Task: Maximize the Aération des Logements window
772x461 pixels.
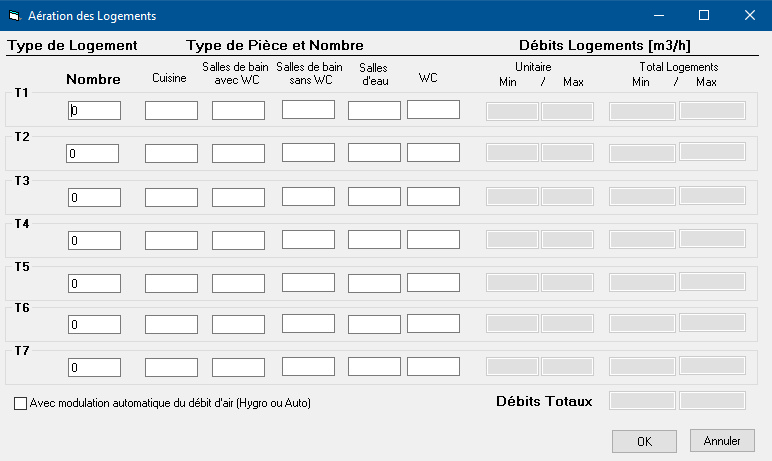Action: pyautogui.click(x=703, y=16)
